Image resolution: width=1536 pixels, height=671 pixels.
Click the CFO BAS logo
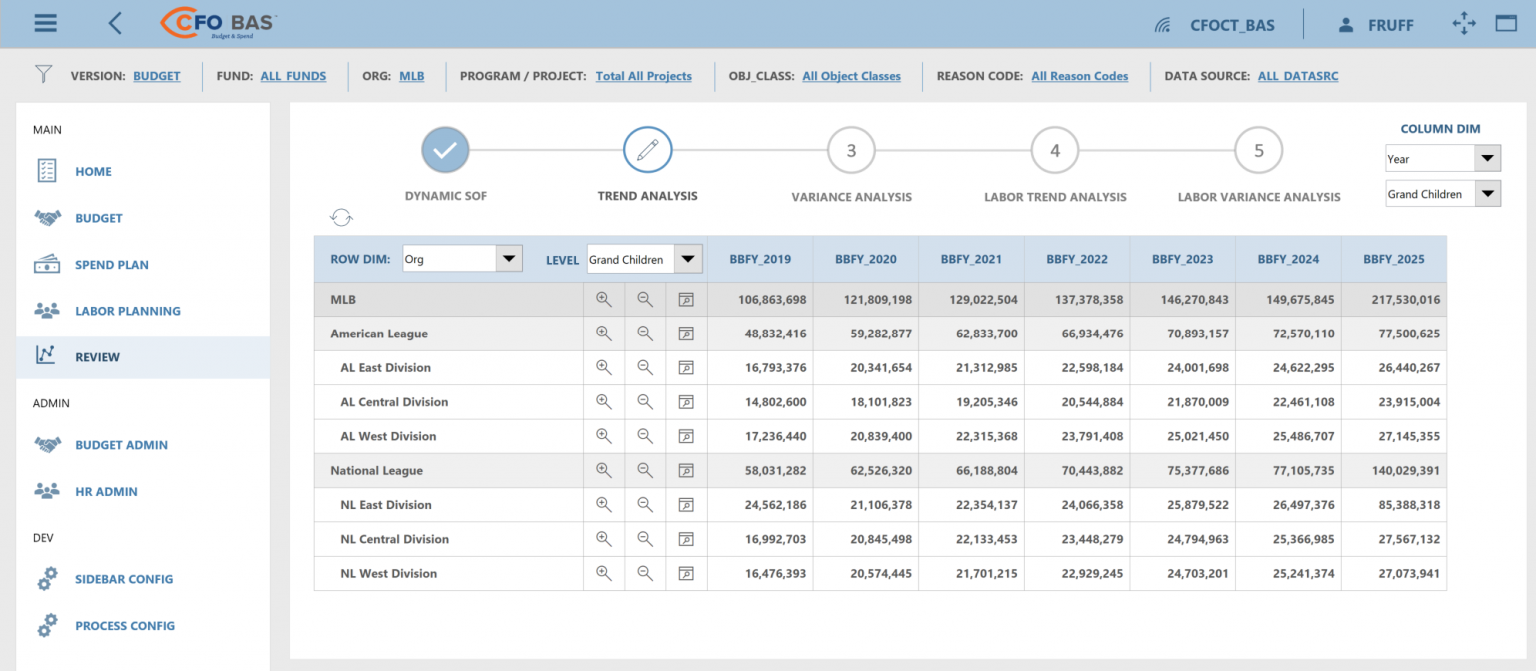[217, 23]
